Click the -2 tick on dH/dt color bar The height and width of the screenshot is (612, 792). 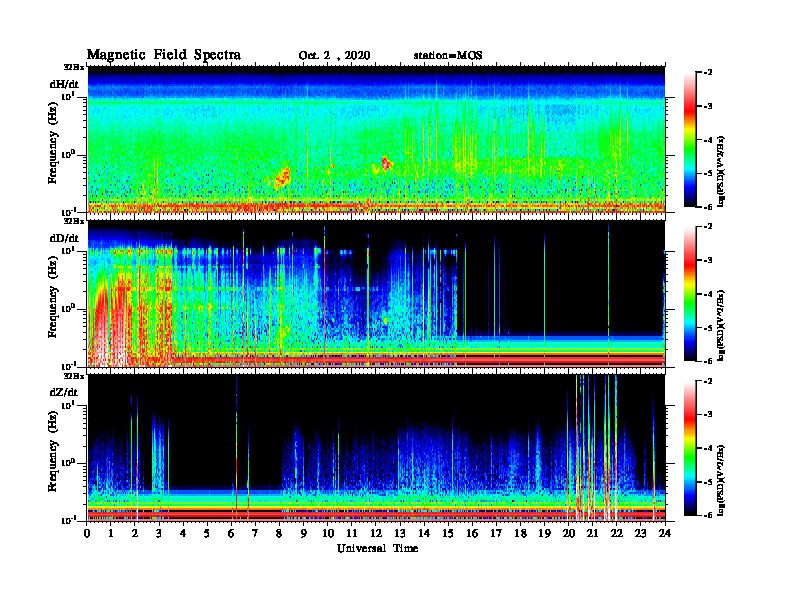pos(708,73)
